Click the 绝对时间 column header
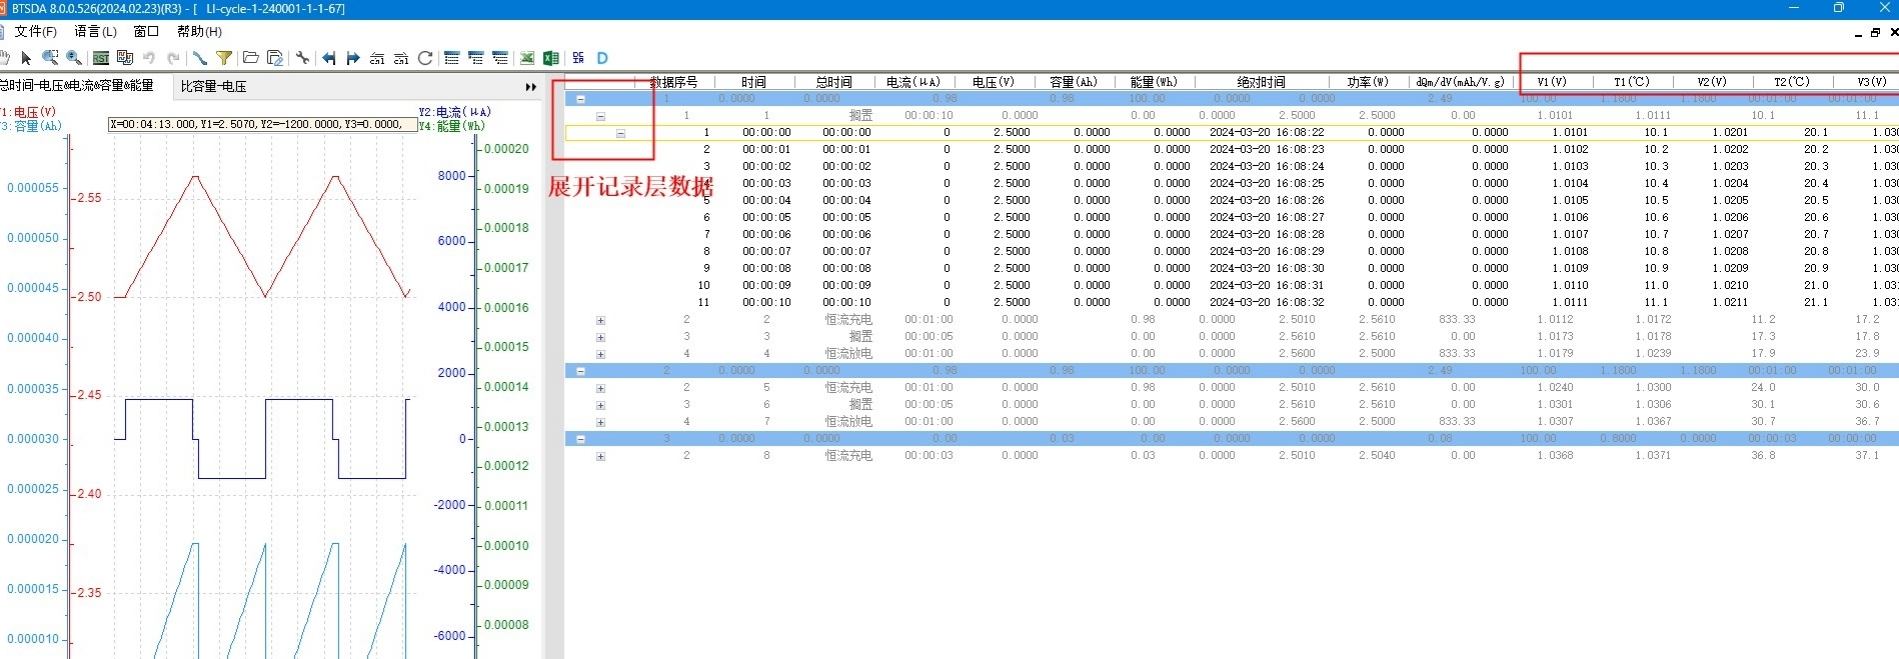 [1260, 82]
